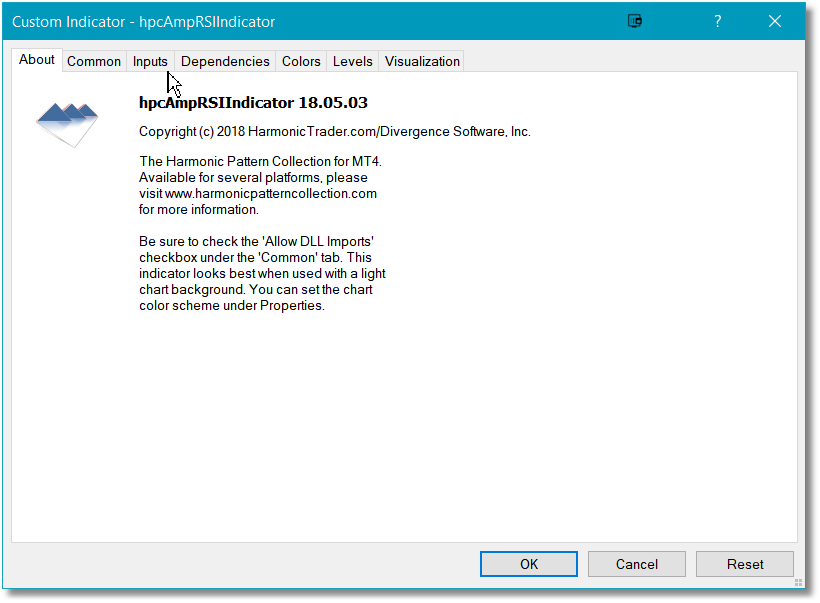This screenshot has height=603, width=820.
Task: Close the Custom Indicator dialog
Action: click(775, 21)
